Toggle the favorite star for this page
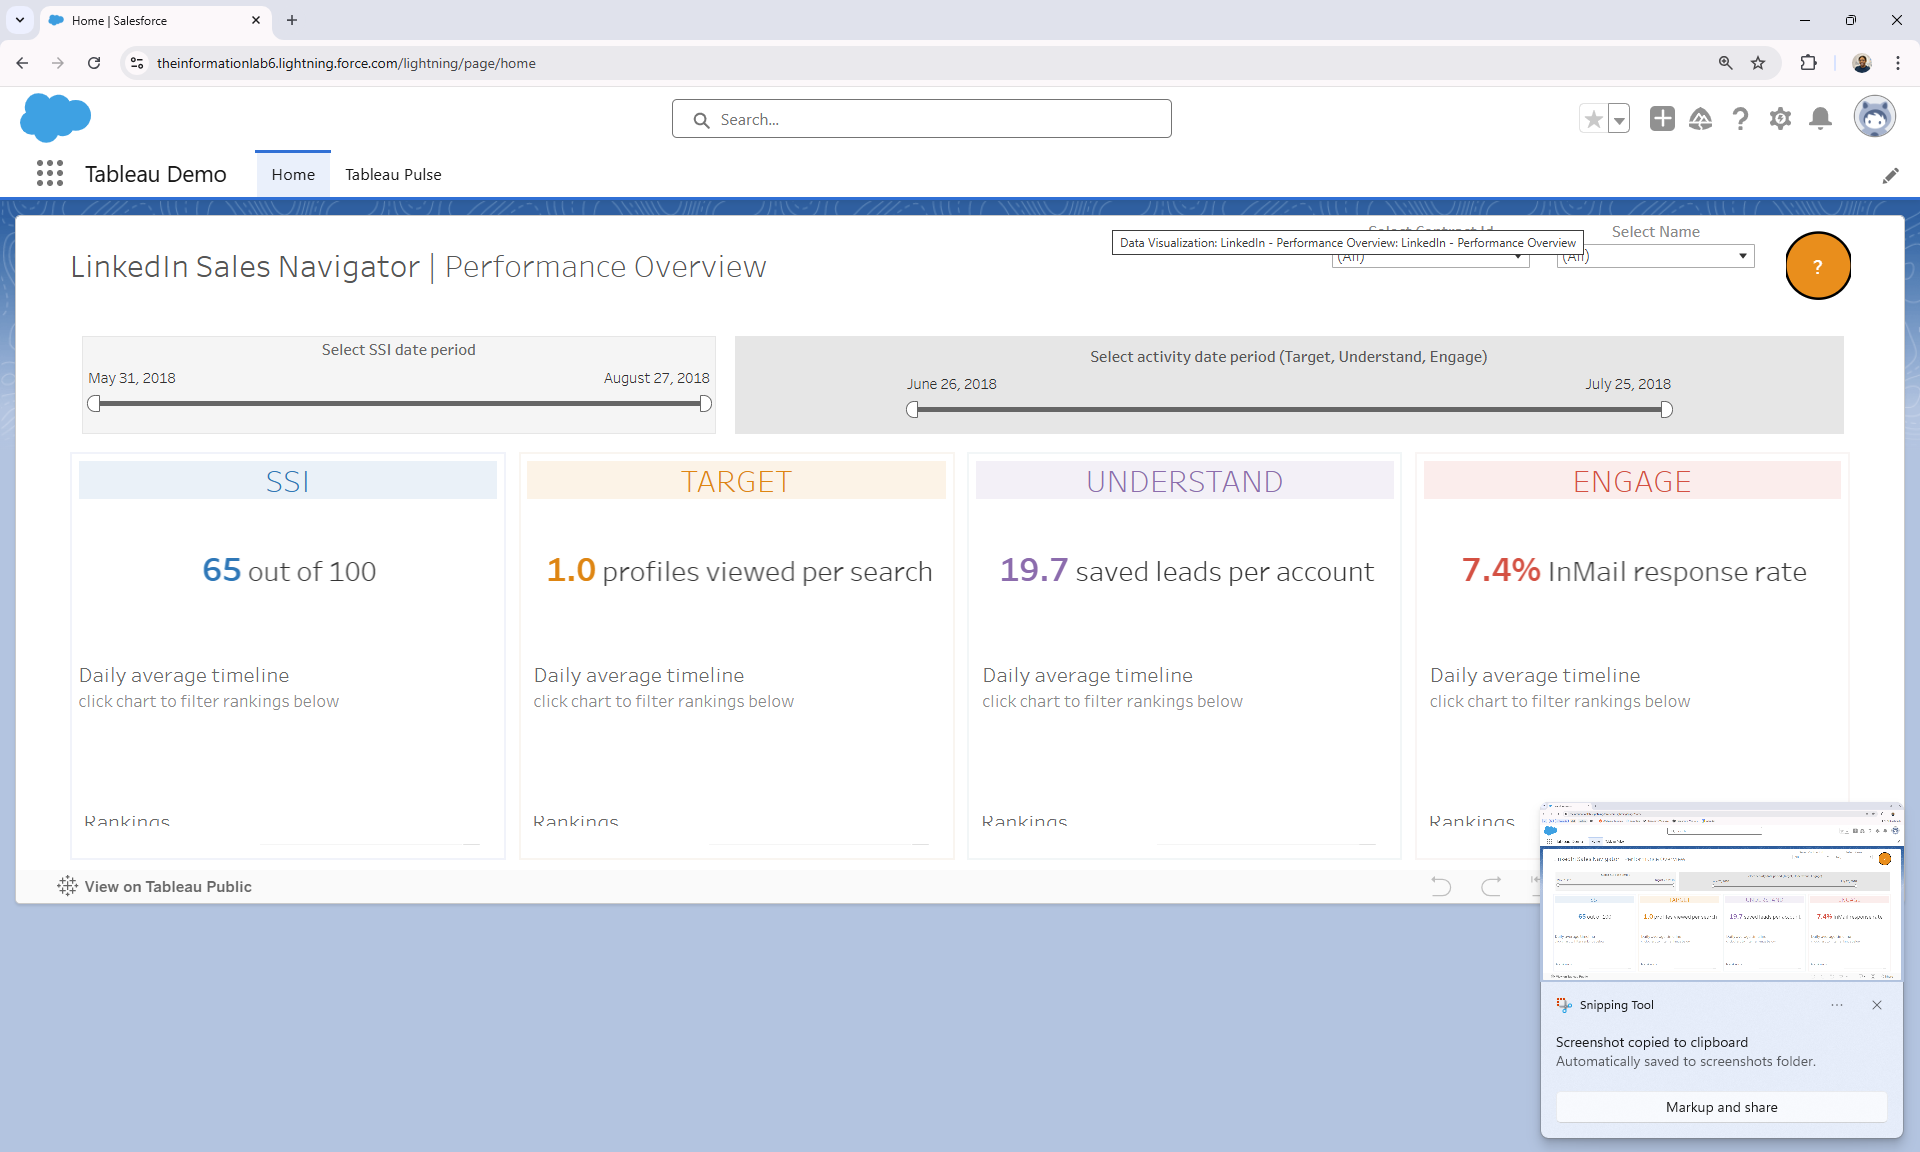 [x=1593, y=118]
